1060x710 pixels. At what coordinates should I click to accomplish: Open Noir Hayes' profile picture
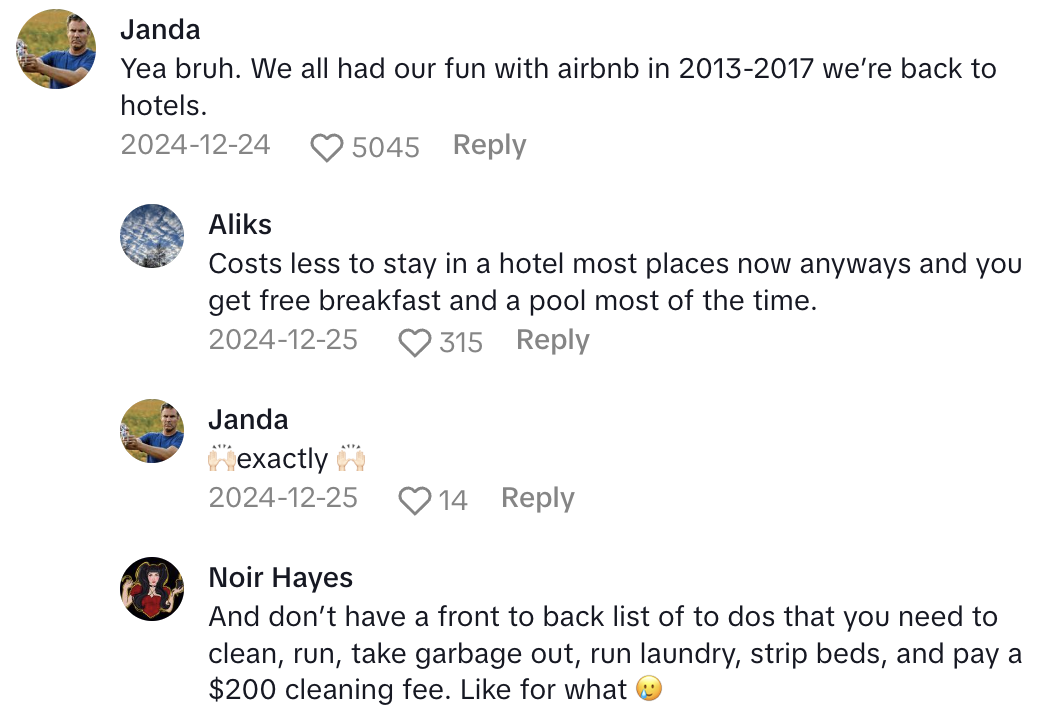152,589
